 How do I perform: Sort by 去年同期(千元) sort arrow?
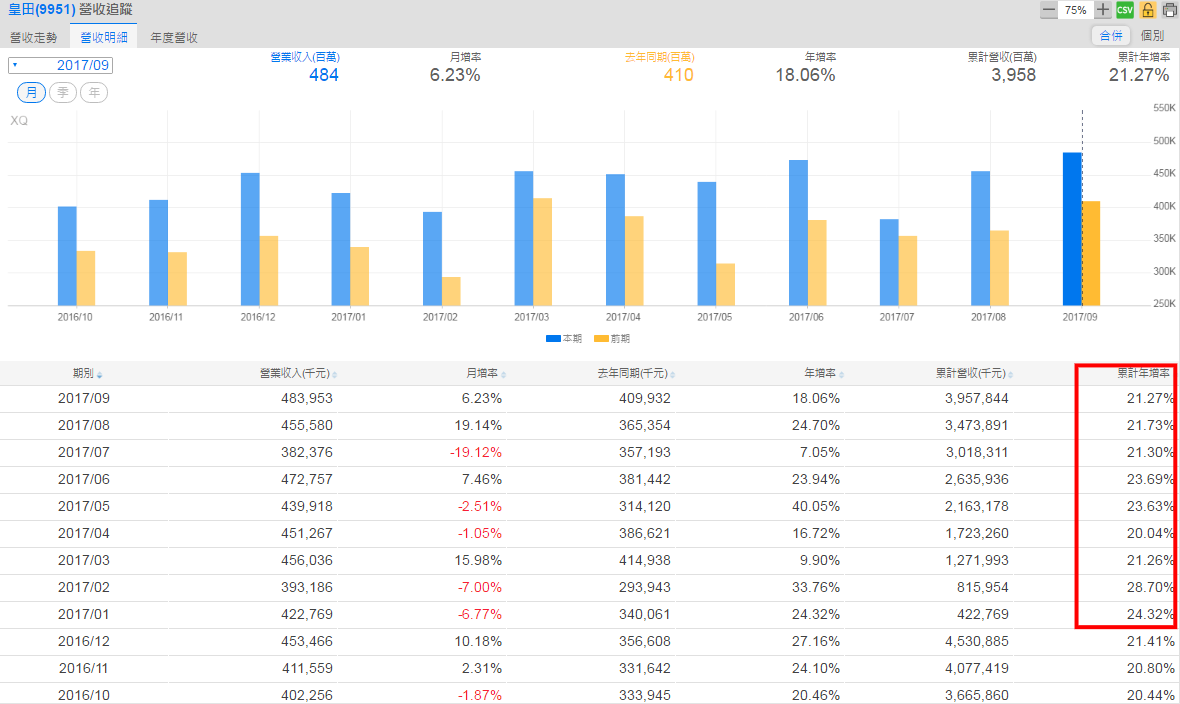click(672, 375)
